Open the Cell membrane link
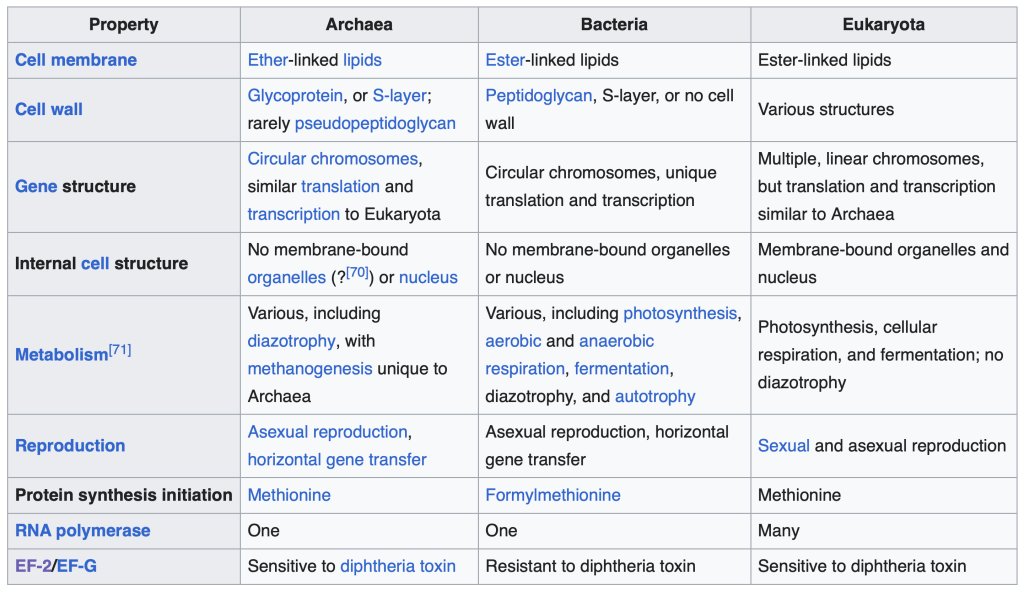Image resolution: width=1024 pixels, height=591 pixels. click(x=76, y=60)
